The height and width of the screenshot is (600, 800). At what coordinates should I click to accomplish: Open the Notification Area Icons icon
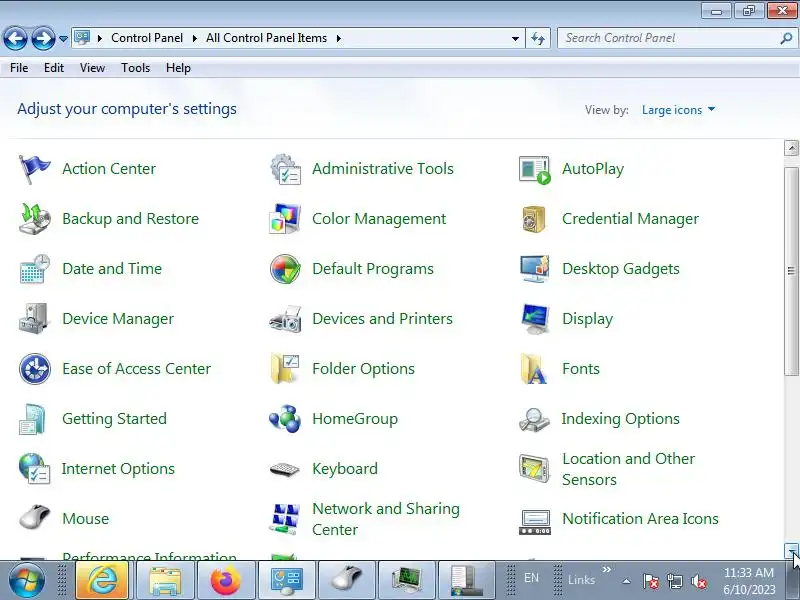click(535, 522)
